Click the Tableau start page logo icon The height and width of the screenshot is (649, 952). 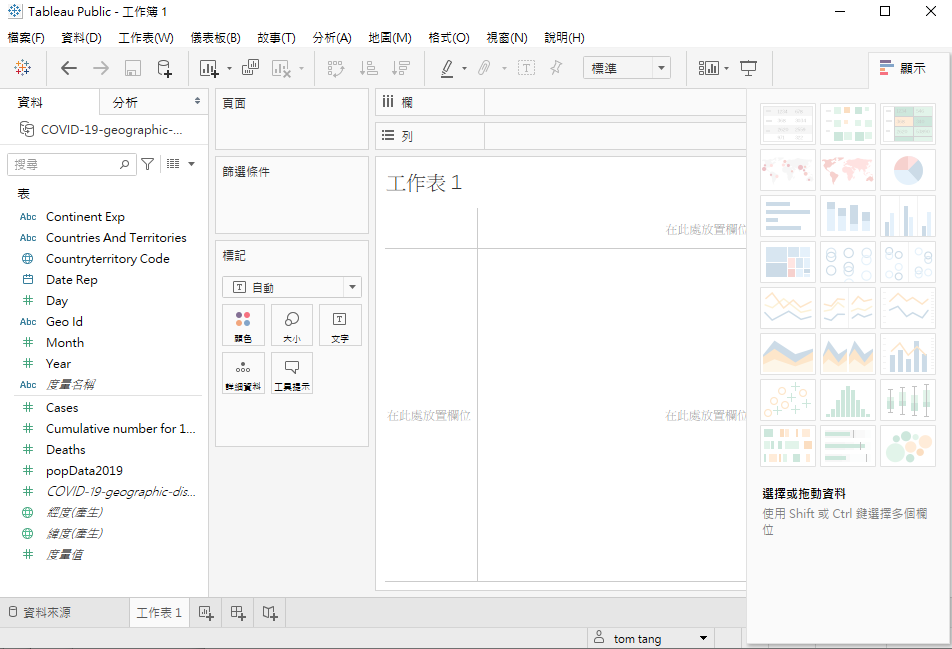pyautogui.click(x=22, y=67)
